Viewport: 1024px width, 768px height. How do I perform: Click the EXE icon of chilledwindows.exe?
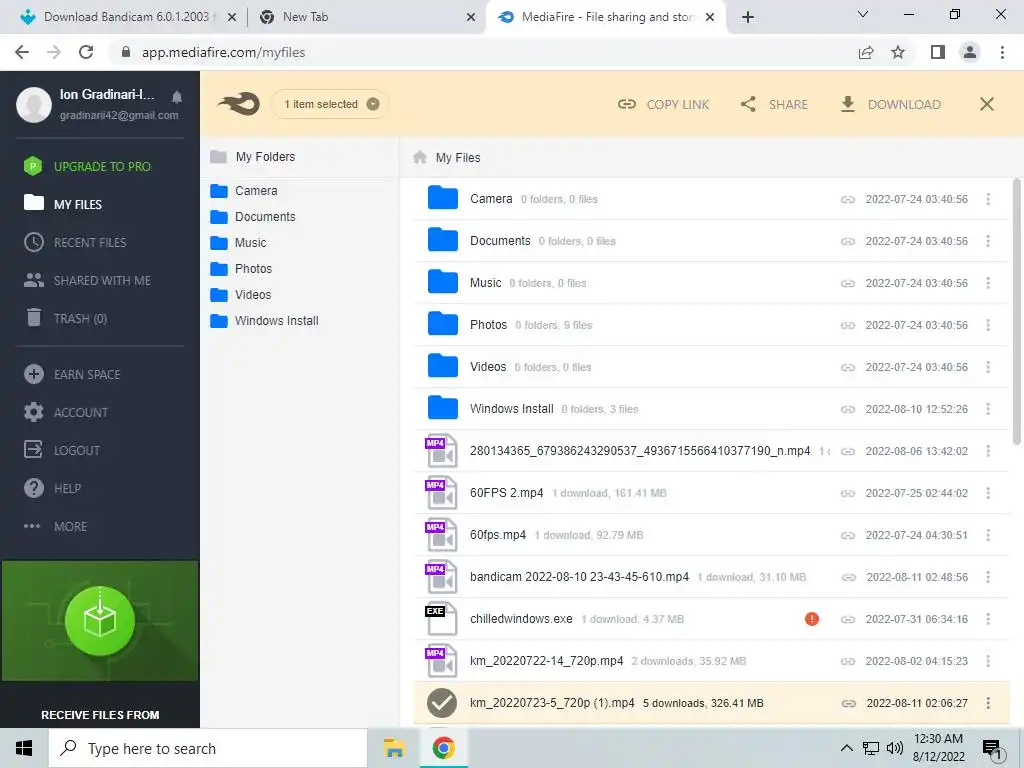click(441, 618)
